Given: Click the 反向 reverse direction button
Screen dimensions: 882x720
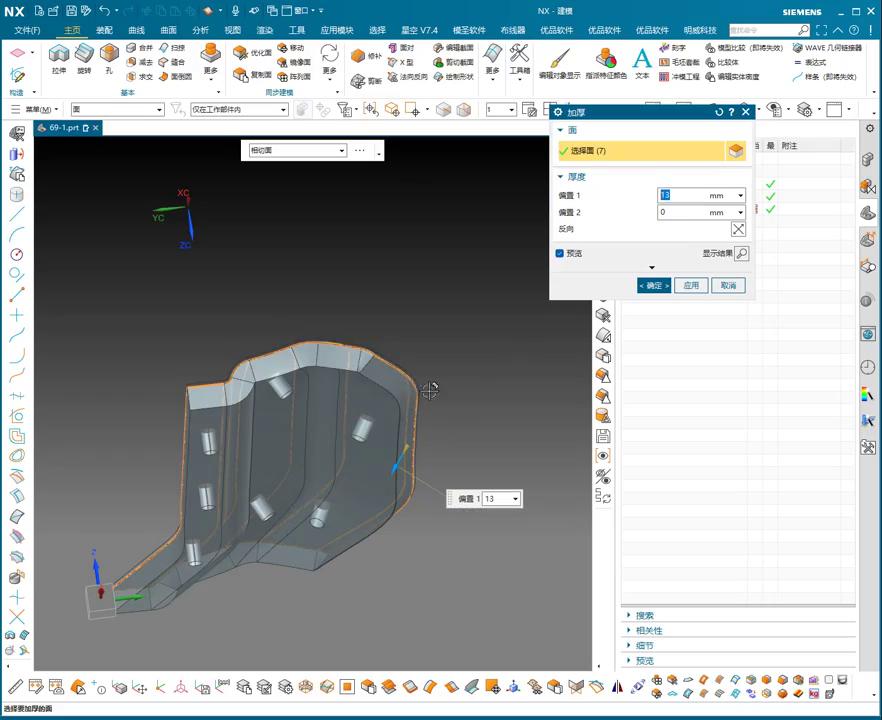Looking at the screenshot, I should coord(738,229).
